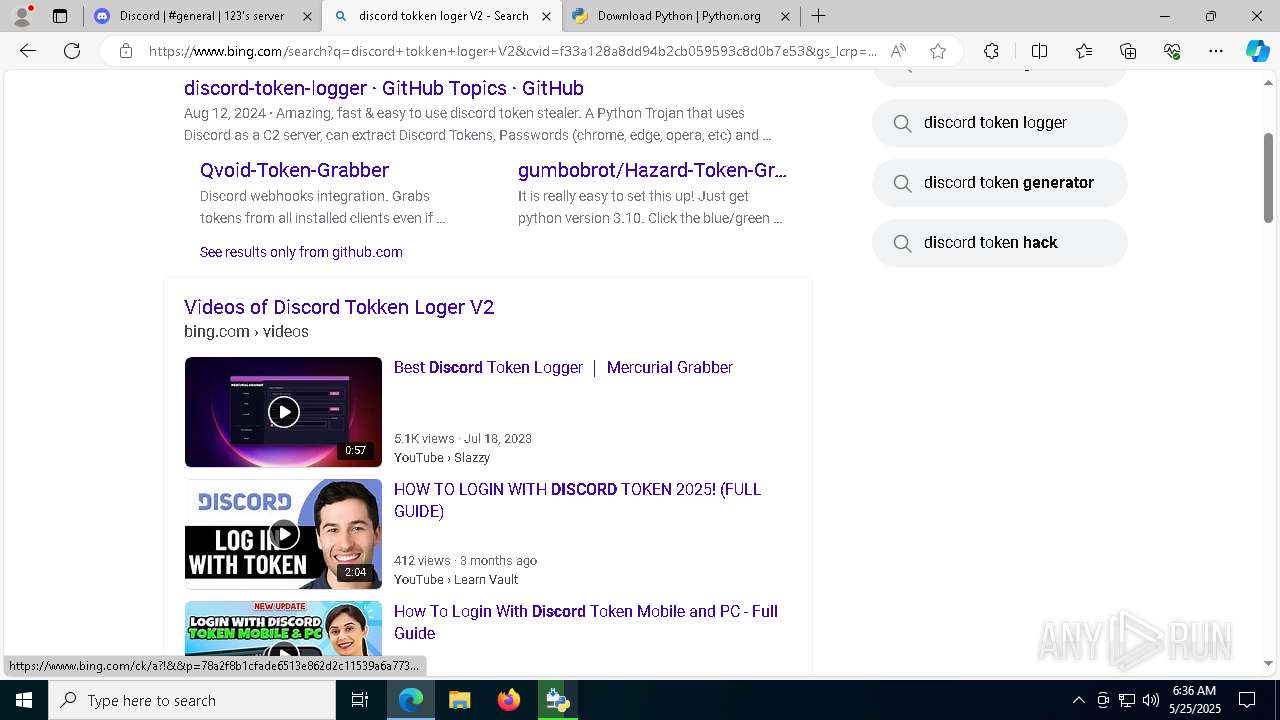Click YouTube › Slazzy source text
The height and width of the screenshot is (720, 1280).
[442, 457]
